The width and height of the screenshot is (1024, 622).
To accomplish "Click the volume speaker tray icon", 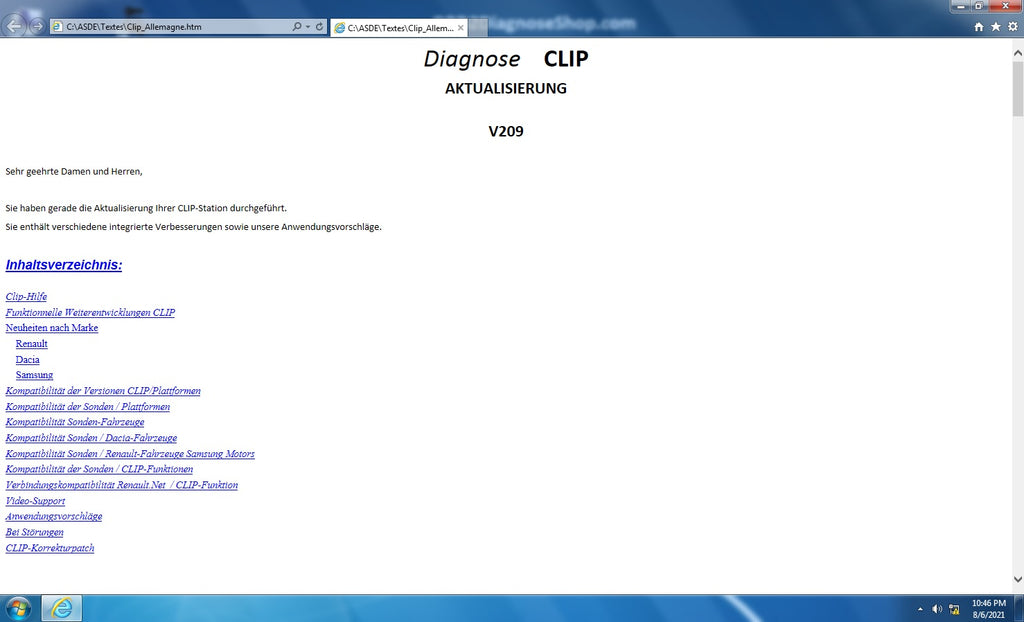I will pos(937,609).
